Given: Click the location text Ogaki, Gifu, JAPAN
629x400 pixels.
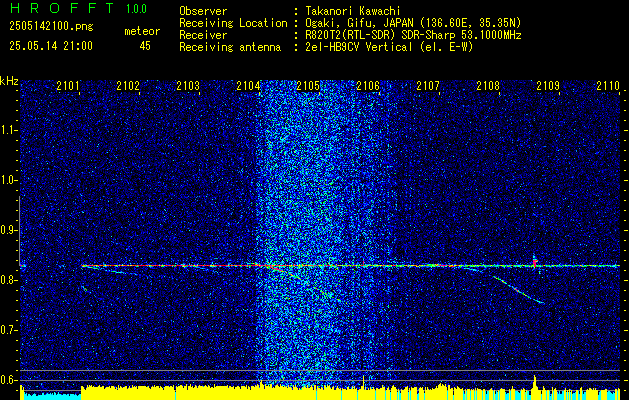Looking at the screenshot, I should tap(359, 23).
